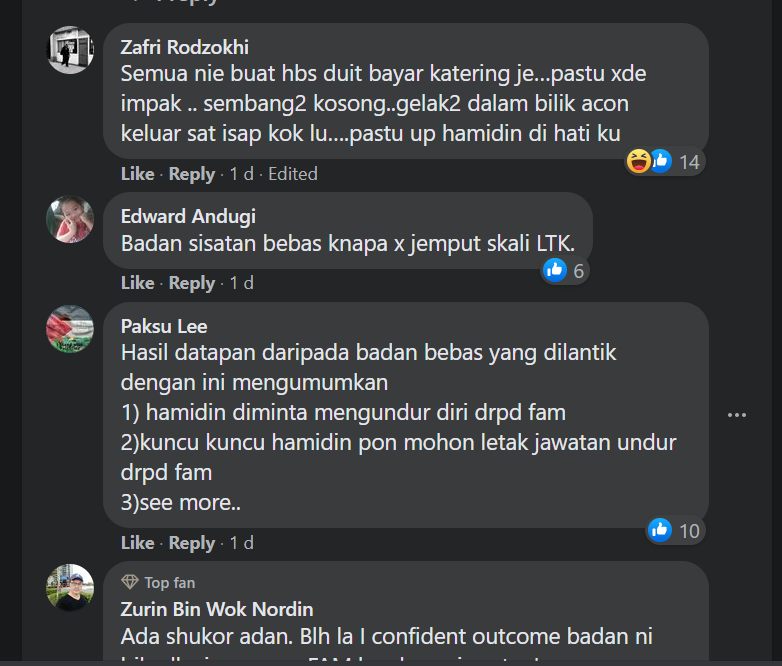The image size is (782, 666).
Task: Reply to Paksu Lee's comment
Action: point(192,543)
